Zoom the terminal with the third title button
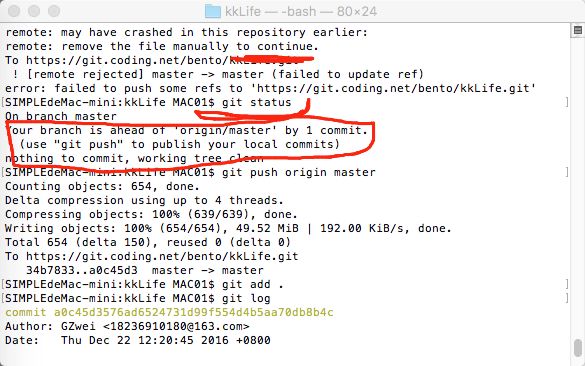The width and height of the screenshot is (585, 366). (x=54, y=11)
